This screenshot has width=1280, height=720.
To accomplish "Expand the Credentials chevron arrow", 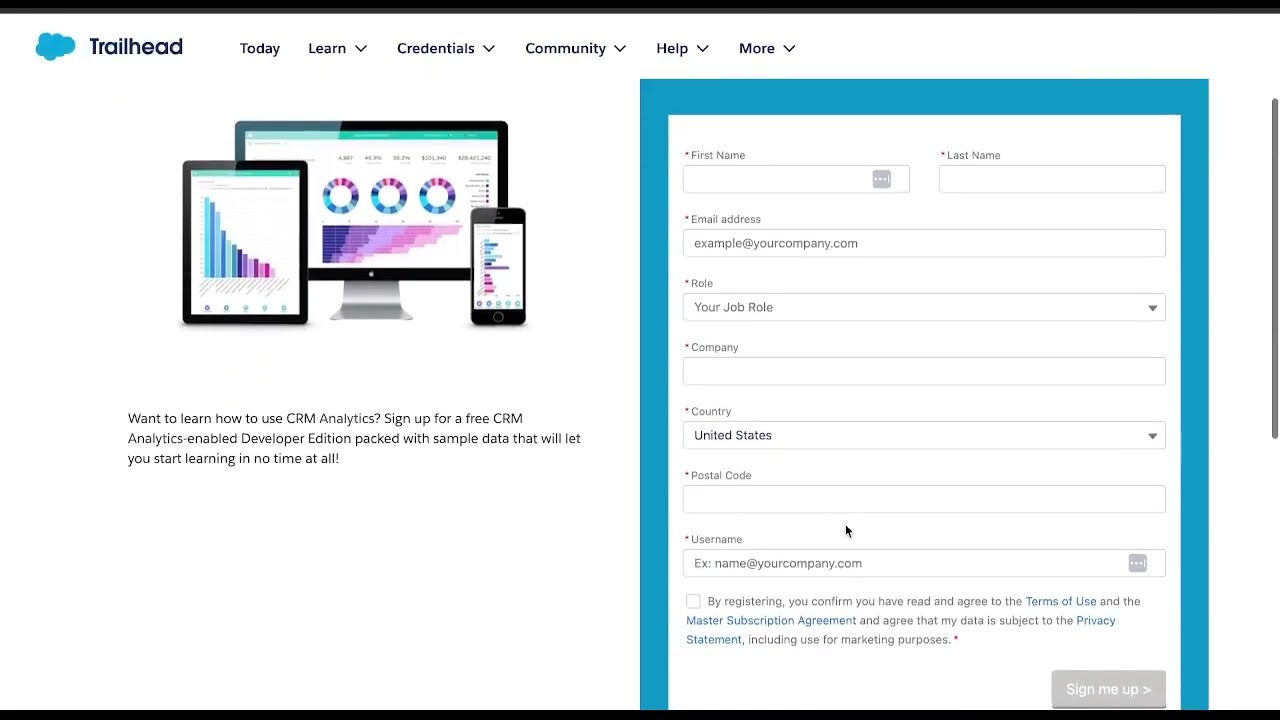I will (x=489, y=48).
